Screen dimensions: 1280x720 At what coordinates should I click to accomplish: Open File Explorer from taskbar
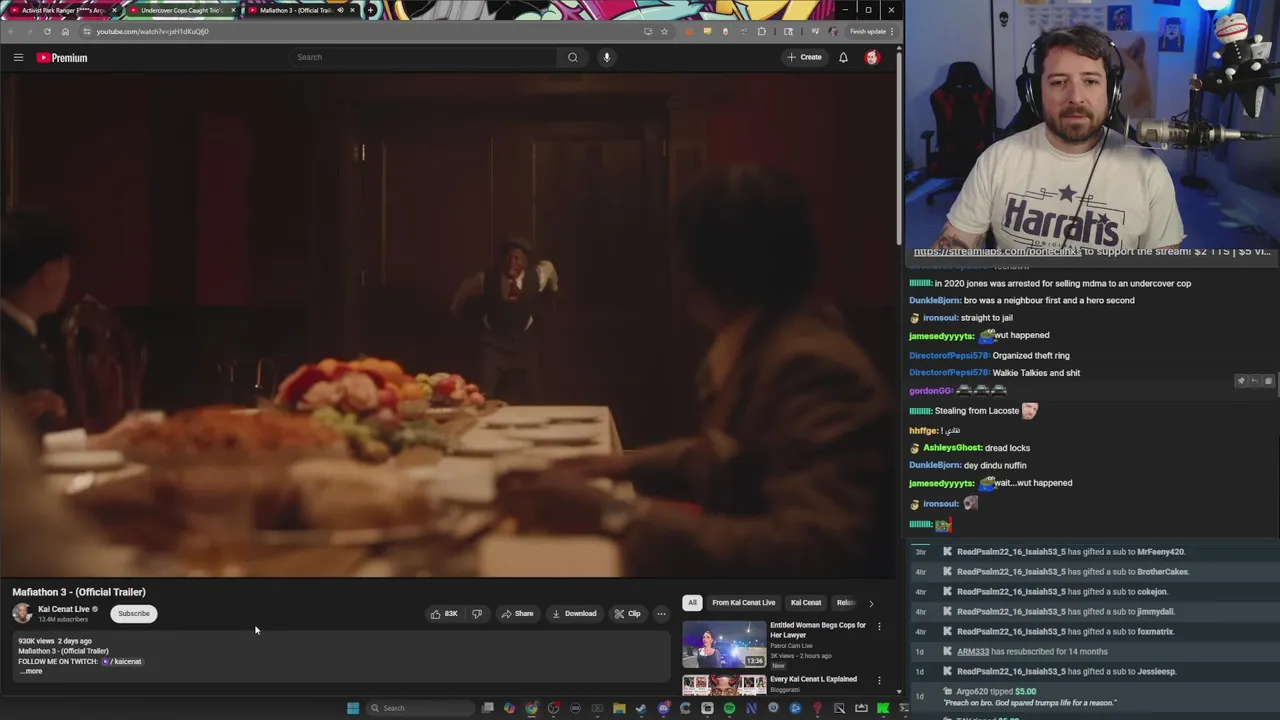pyautogui.click(x=619, y=708)
